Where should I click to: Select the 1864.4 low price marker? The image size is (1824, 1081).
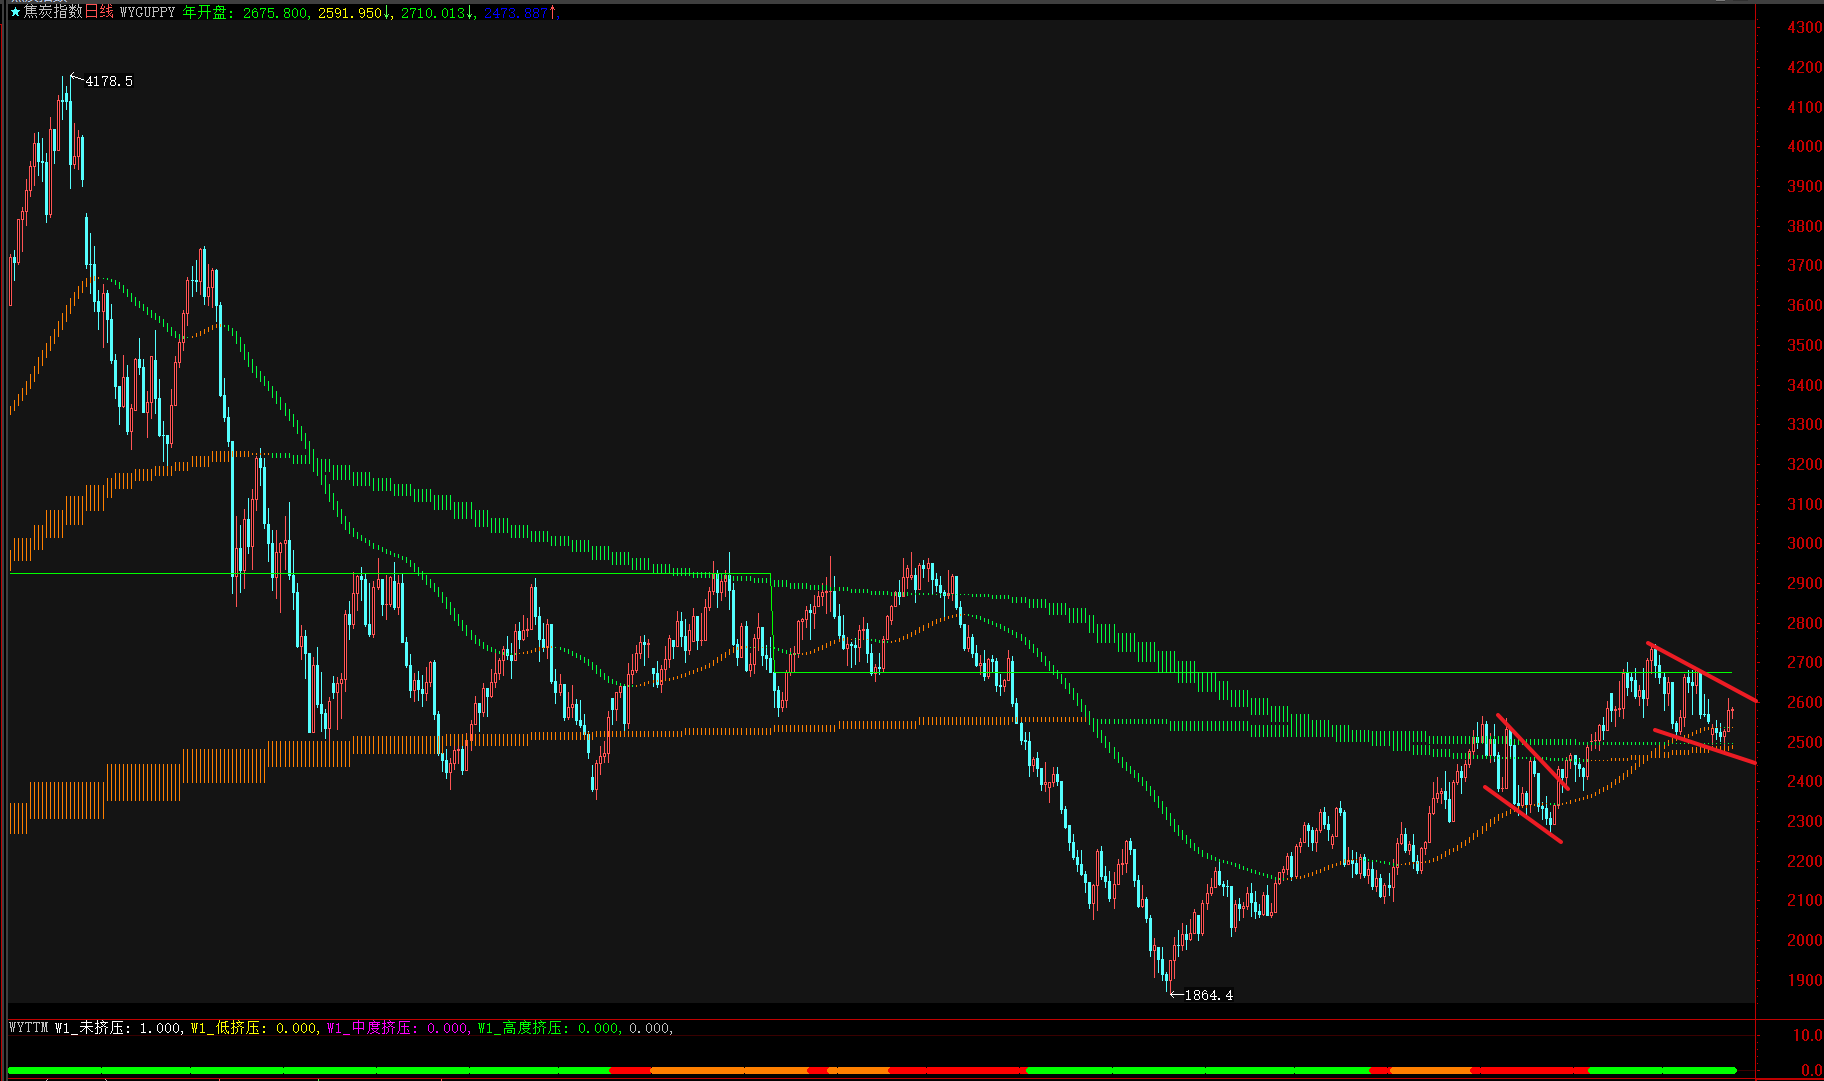1207,995
